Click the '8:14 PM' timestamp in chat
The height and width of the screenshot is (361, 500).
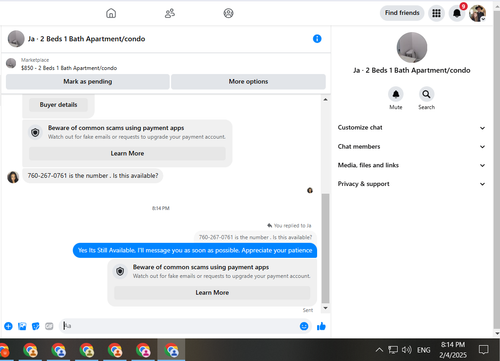(x=161, y=208)
